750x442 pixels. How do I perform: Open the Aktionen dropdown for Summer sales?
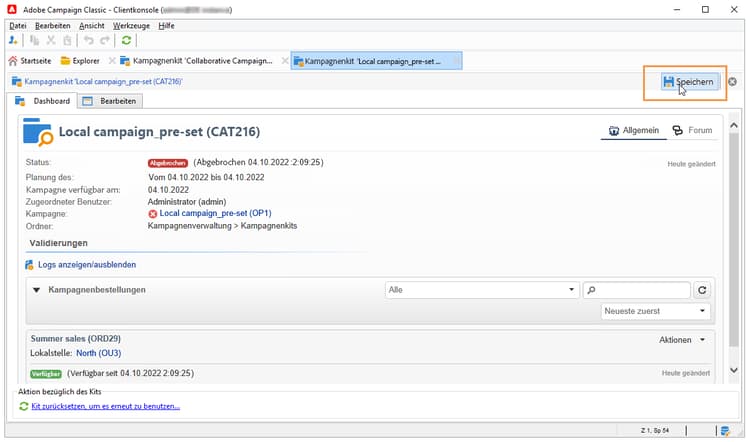click(682, 340)
